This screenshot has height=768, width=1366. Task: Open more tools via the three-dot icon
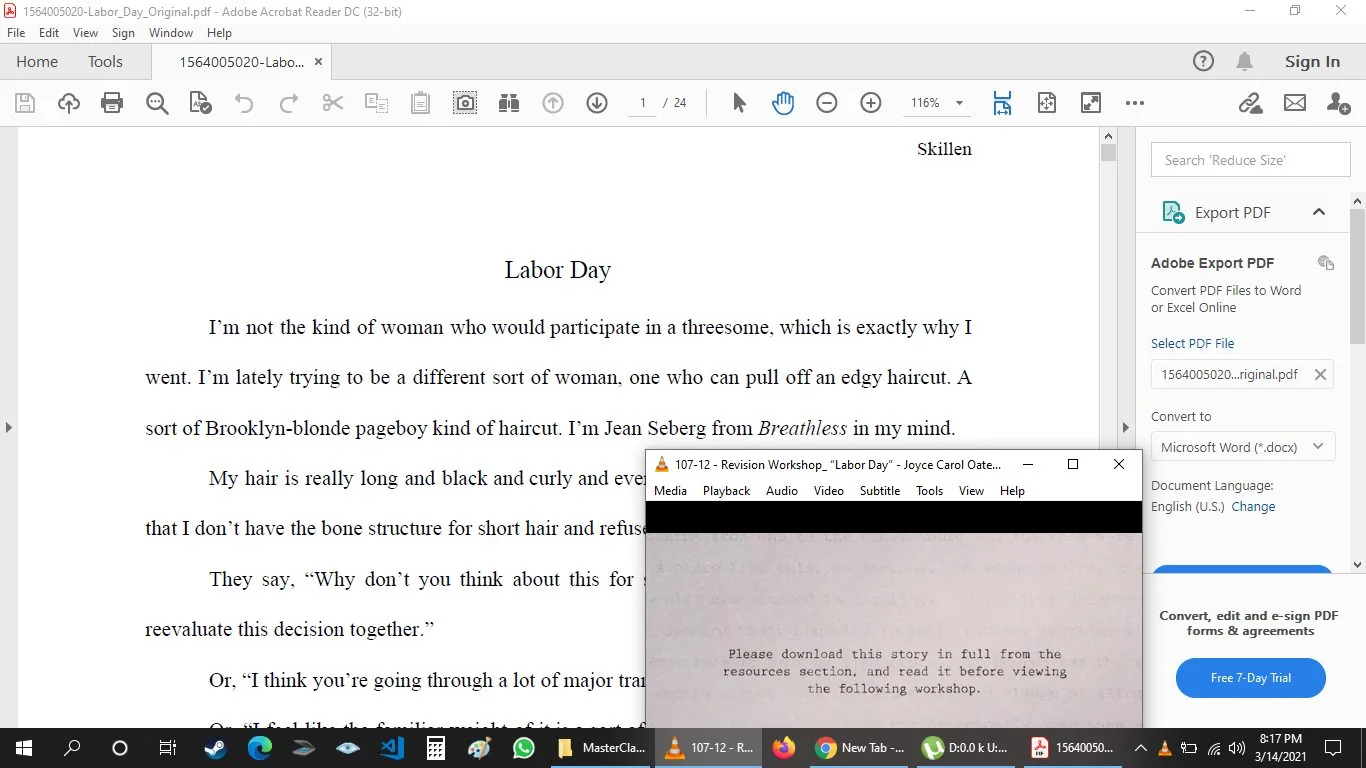[1135, 103]
